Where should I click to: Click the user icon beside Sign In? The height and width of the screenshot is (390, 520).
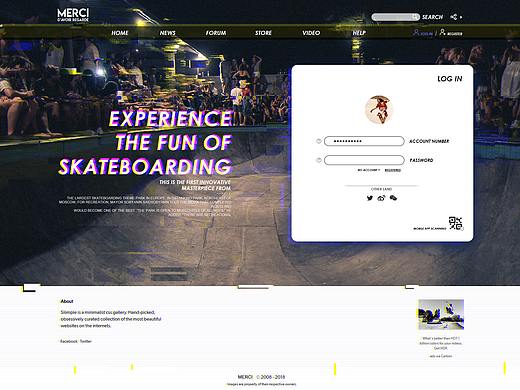coord(416,32)
